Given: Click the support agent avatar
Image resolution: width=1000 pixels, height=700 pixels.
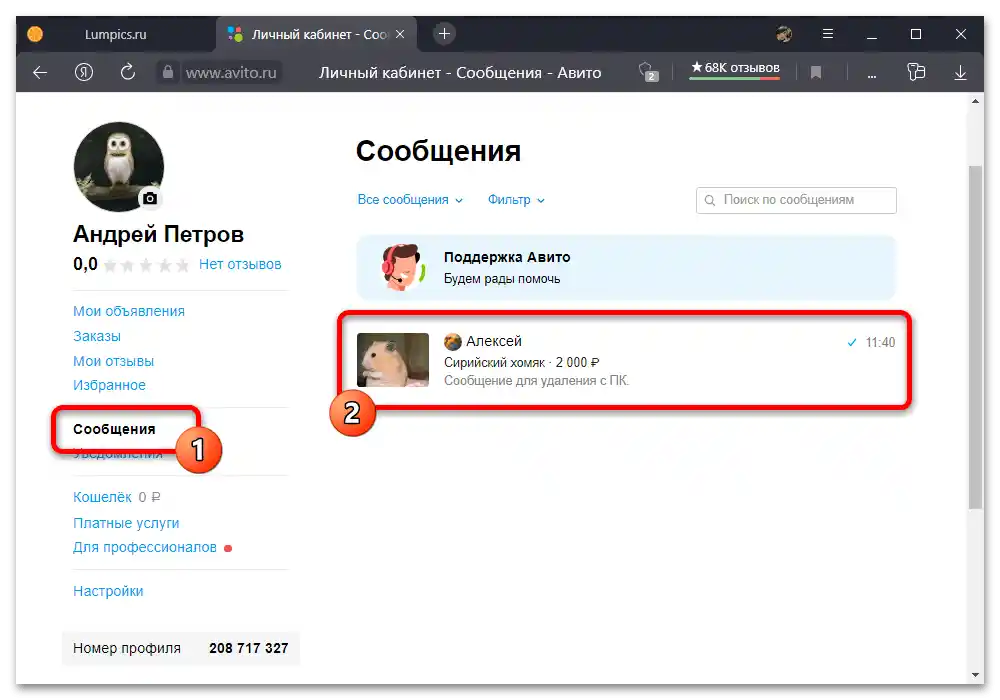Looking at the screenshot, I should 403,267.
